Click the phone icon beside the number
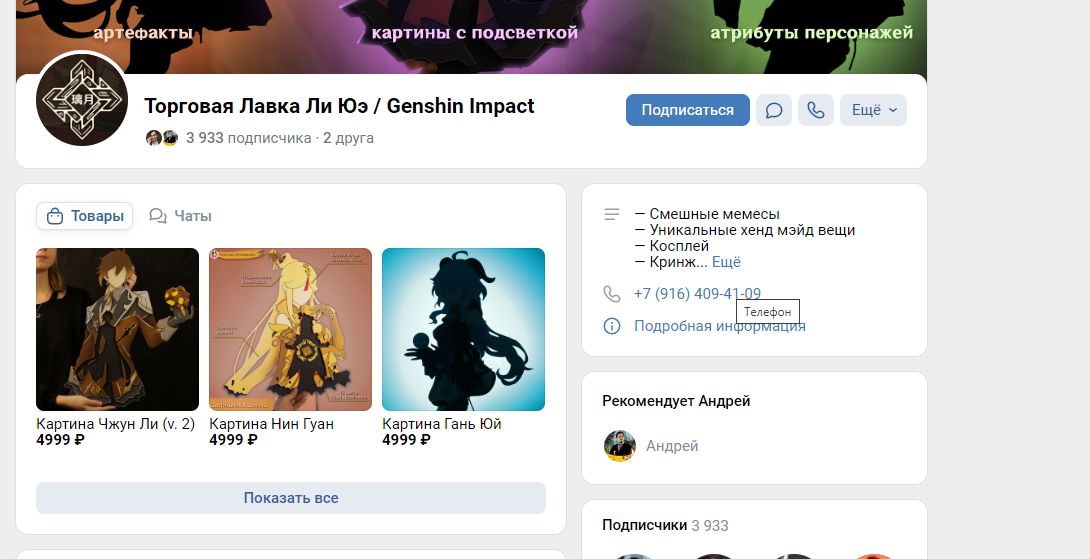This screenshot has width=1090, height=559. point(612,294)
